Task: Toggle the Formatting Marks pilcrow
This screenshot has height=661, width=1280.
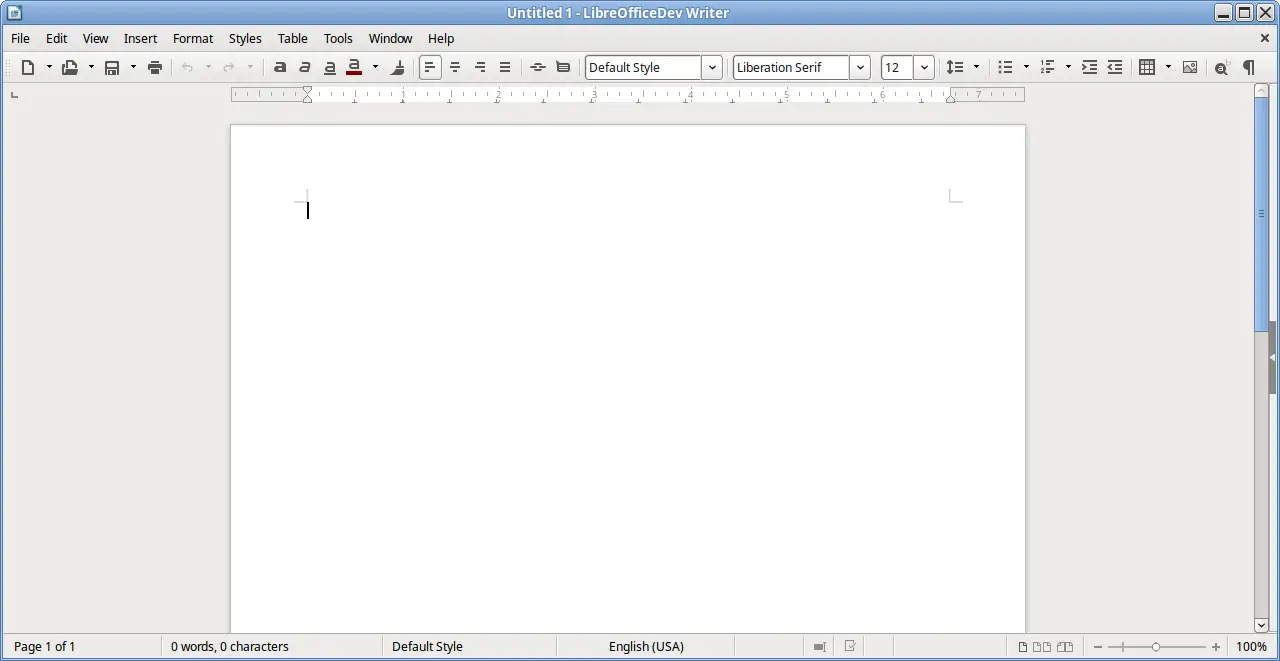Action: tap(1249, 67)
